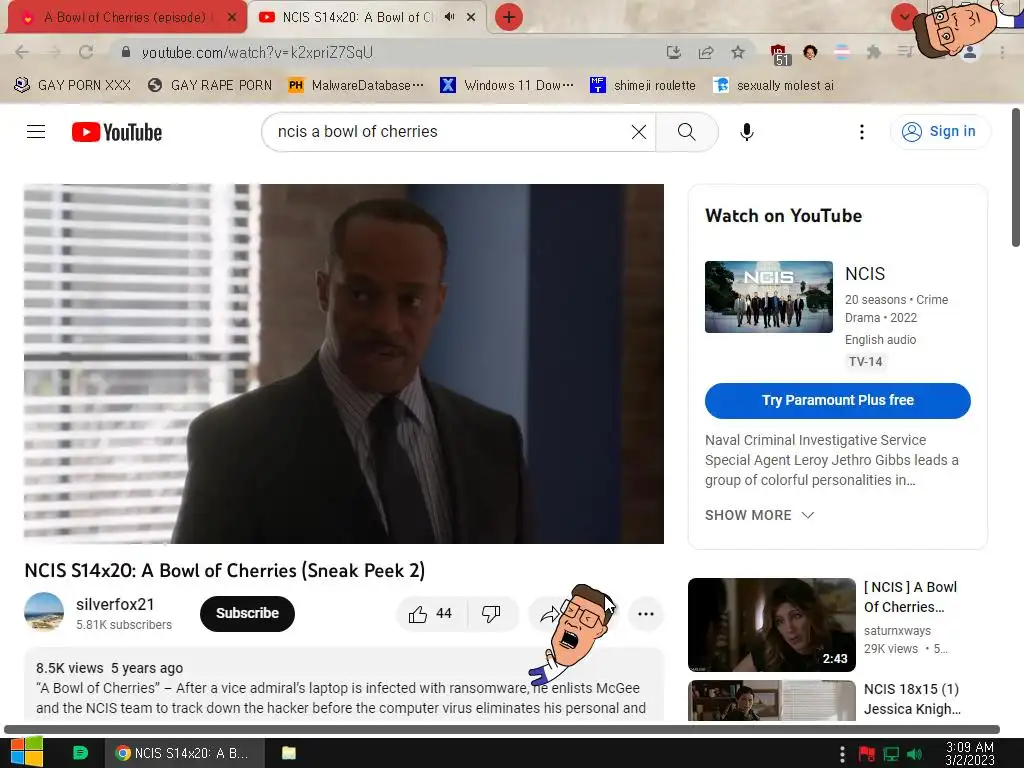Subscribe to silverfox21 channel
The height and width of the screenshot is (768, 1024).
[247, 613]
